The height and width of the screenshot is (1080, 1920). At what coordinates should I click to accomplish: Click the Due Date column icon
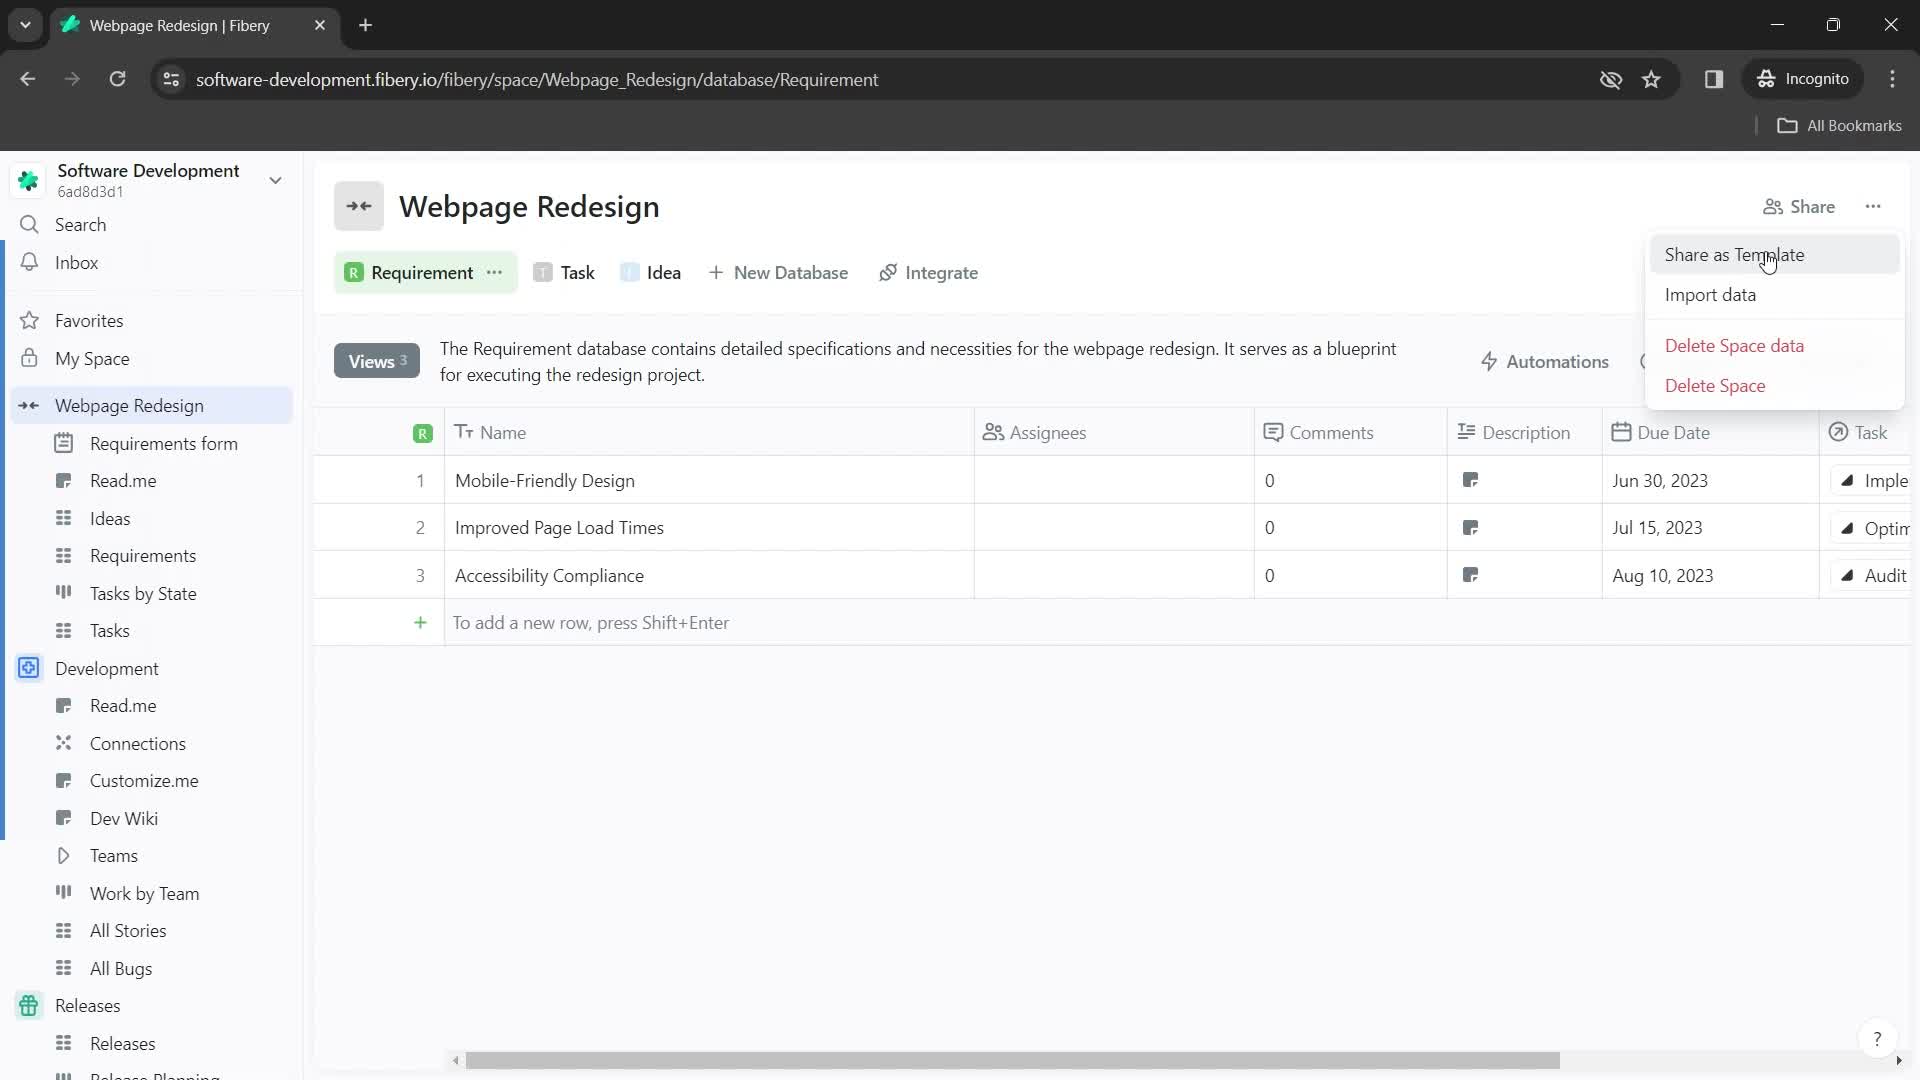click(1625, 433)
